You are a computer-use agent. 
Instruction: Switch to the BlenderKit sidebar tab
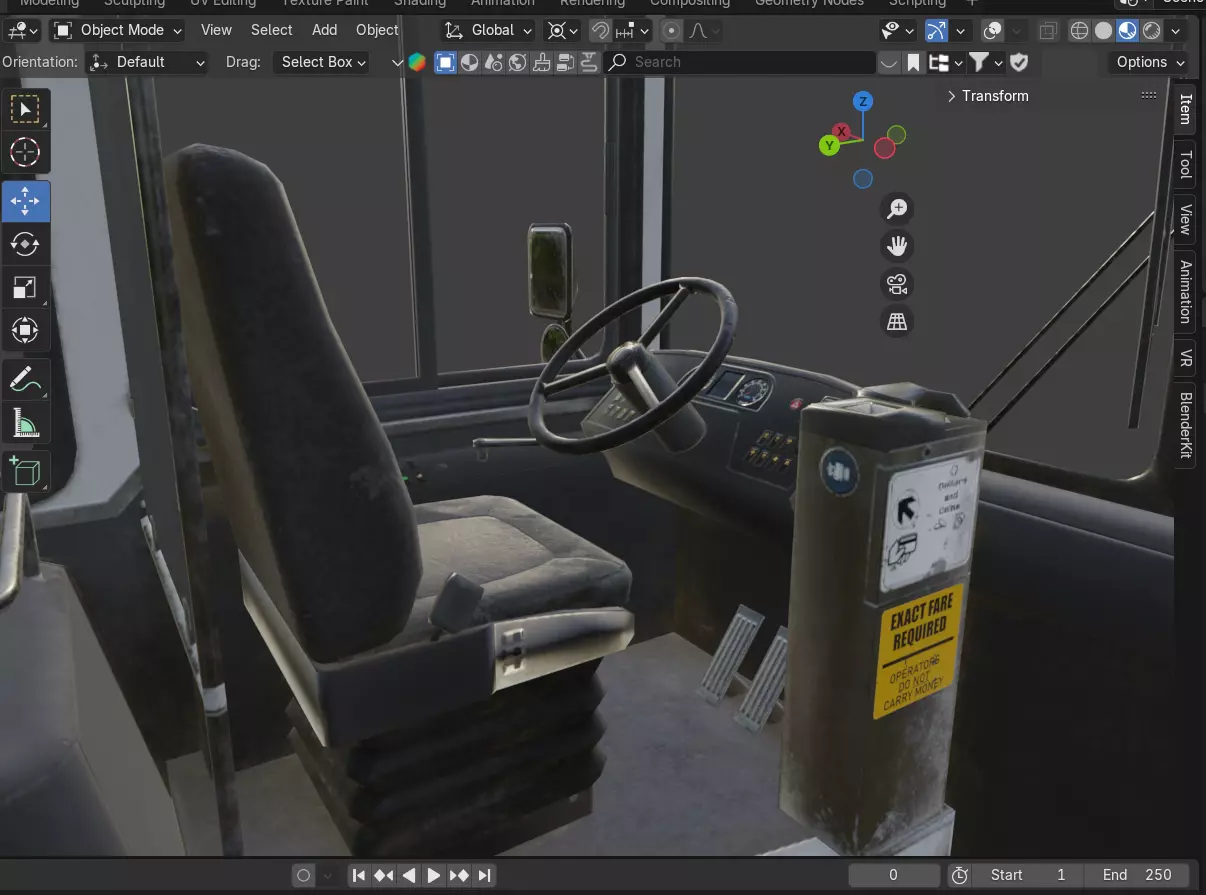[x=1185, y=425]
